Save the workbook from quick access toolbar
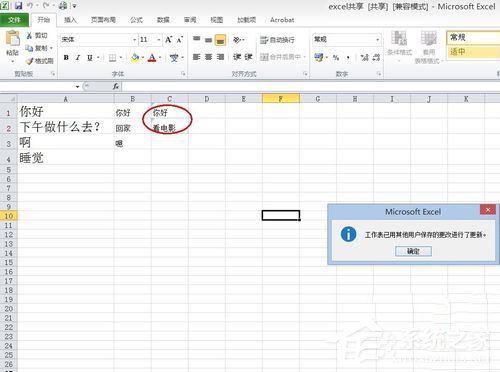 tap(18, 6)
